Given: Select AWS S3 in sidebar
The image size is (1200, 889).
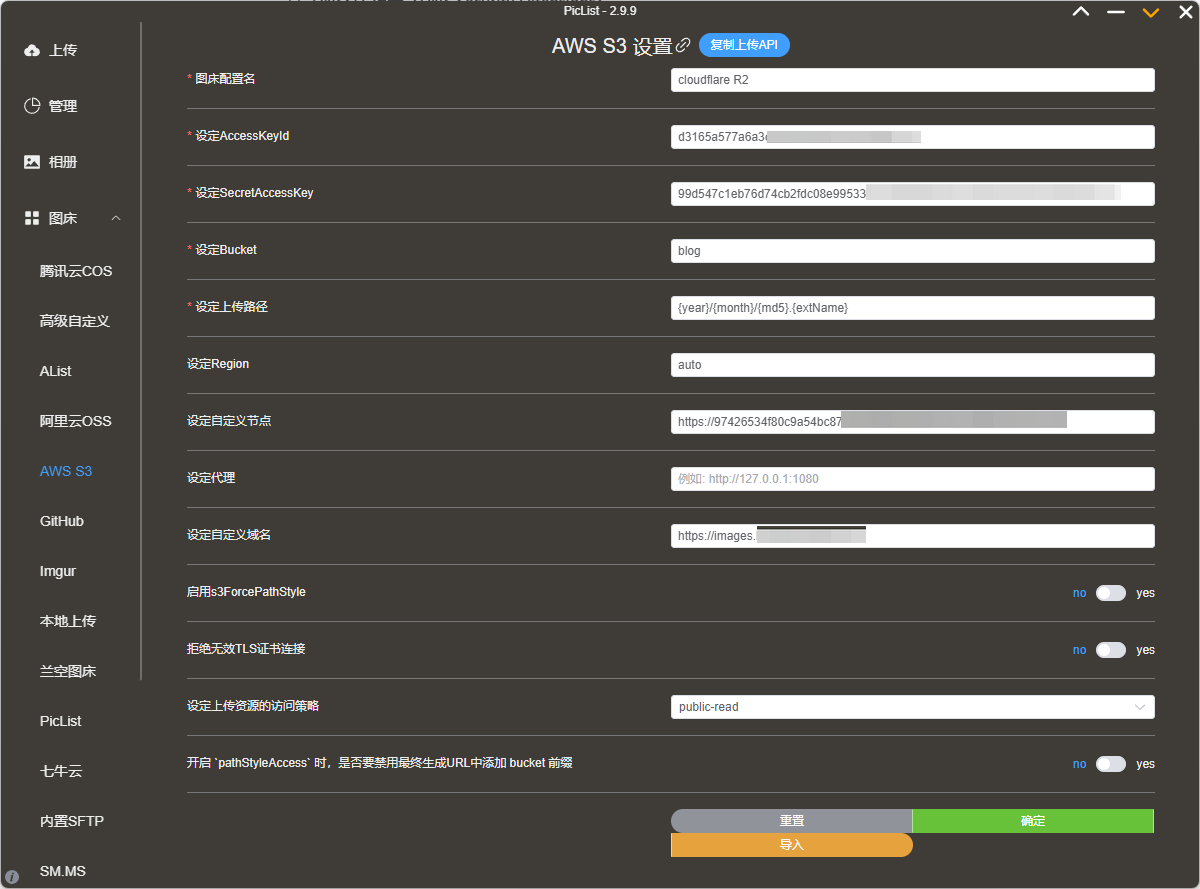Looking at the screenshot, I should click(66, 471).
